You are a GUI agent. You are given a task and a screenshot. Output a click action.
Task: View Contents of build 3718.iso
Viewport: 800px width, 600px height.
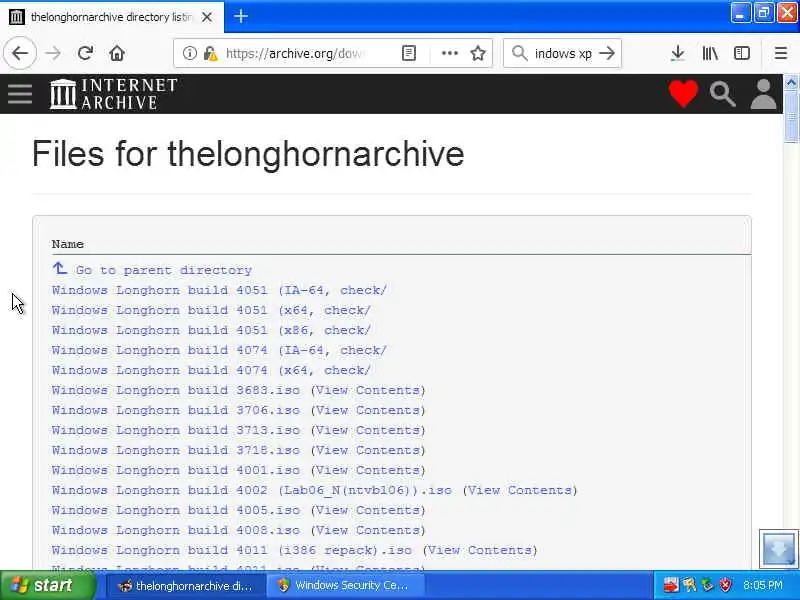(368, 450)
